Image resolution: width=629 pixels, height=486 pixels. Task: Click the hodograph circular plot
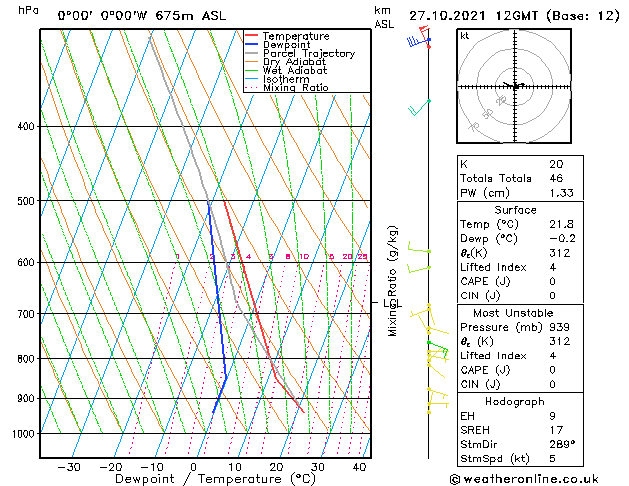tap(515, 87)
